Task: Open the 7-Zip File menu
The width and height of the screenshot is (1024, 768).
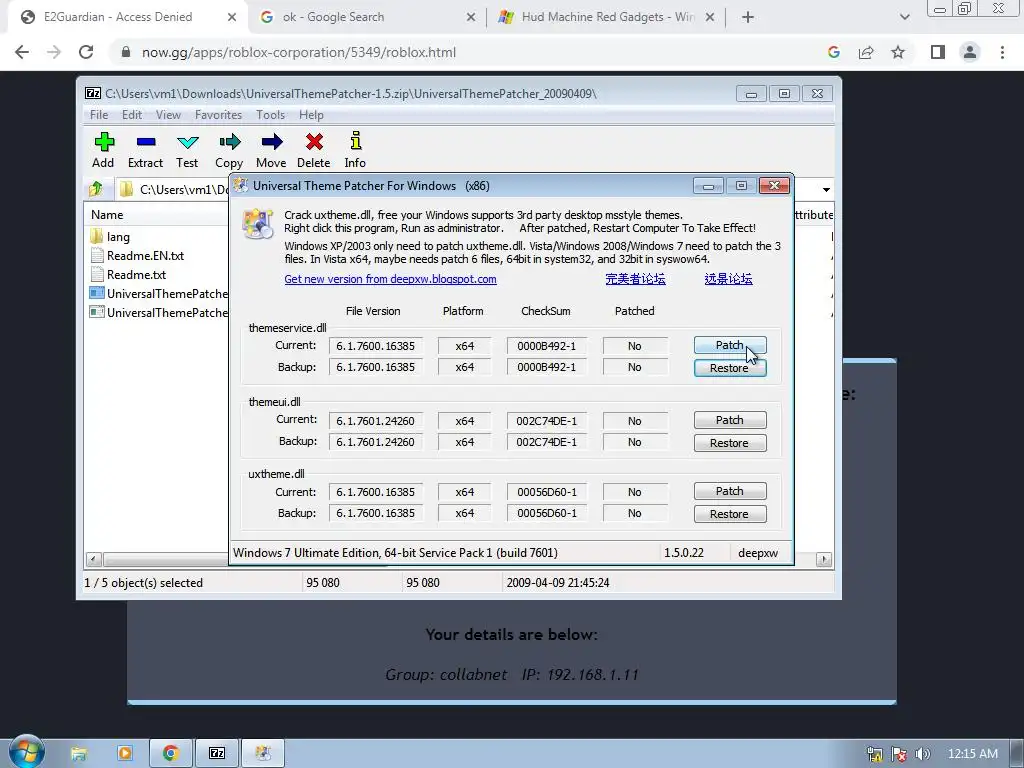Action: point(99,115)
